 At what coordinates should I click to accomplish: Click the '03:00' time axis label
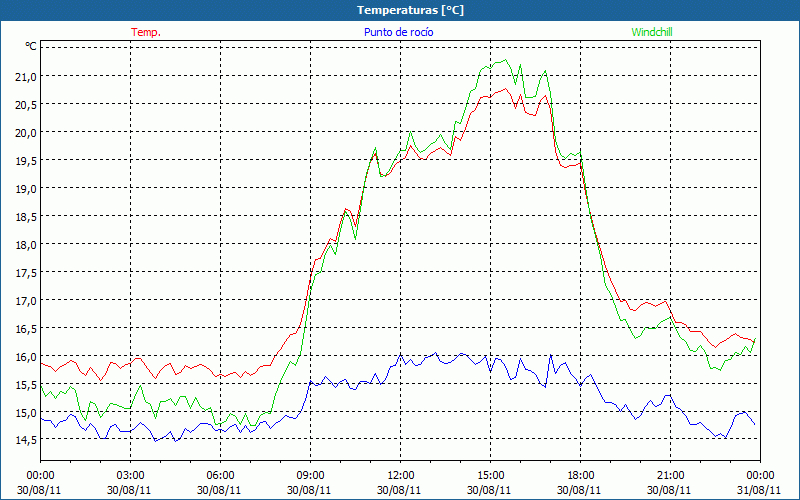click(130, 476)
